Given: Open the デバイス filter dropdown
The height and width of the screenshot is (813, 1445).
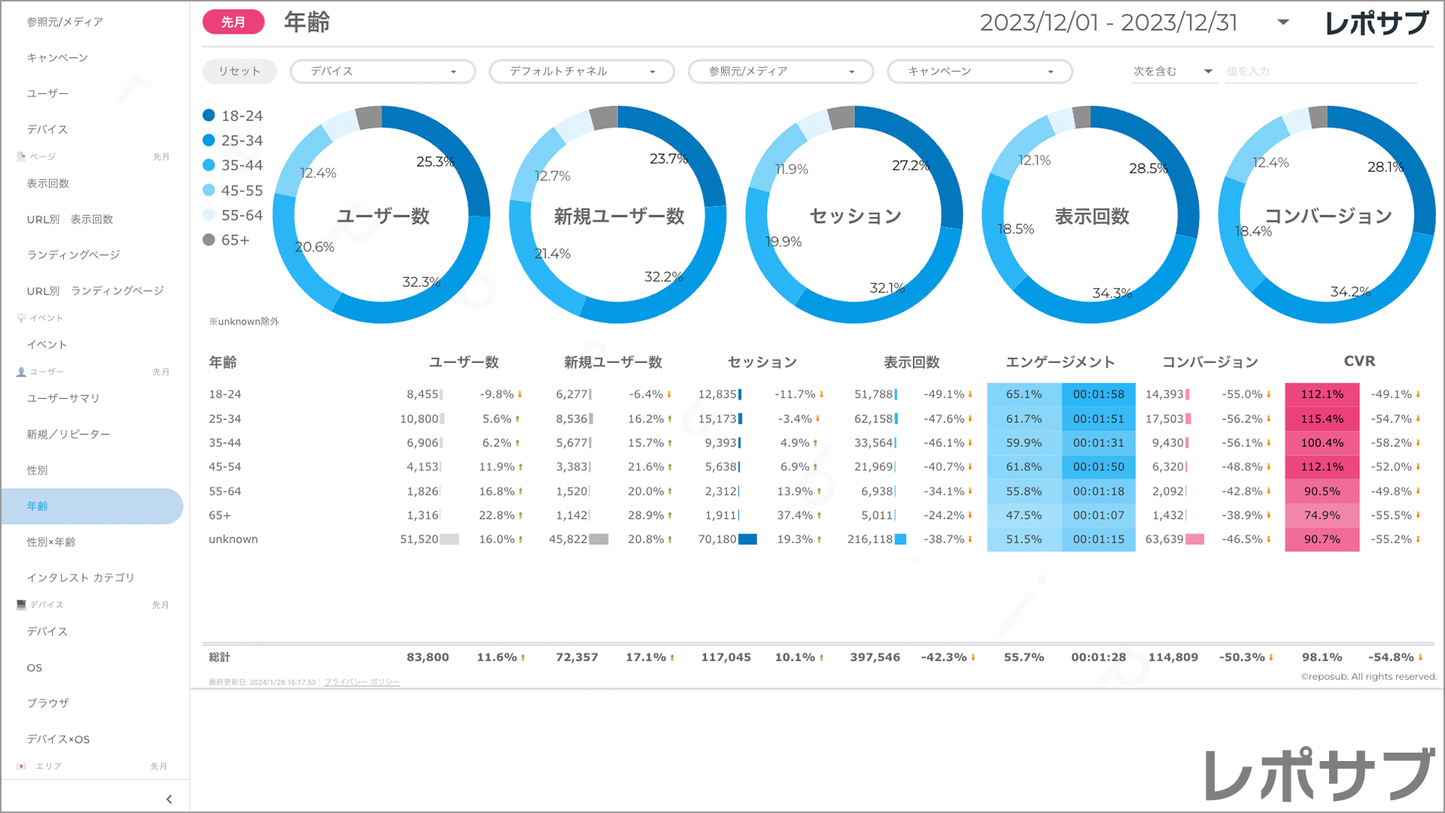Looking at the screenshot, I should pyautogui.click(x=382, y=72).
